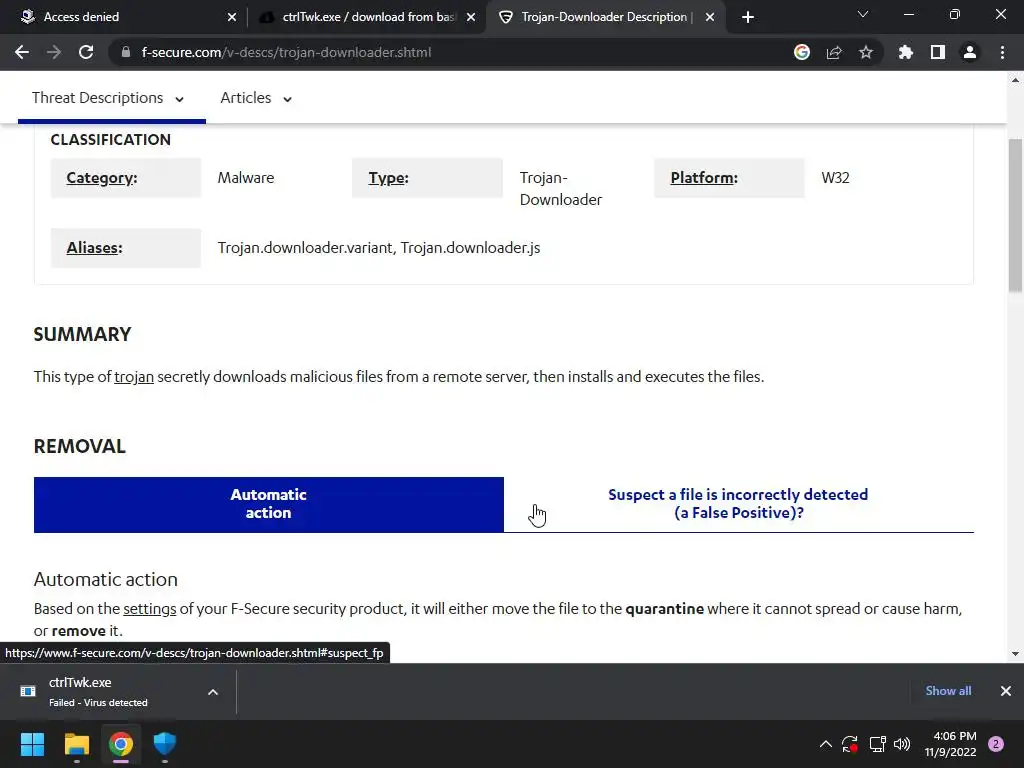Click the forward navigation arrow
This screenshot has height=768, width=1024.
54,52
